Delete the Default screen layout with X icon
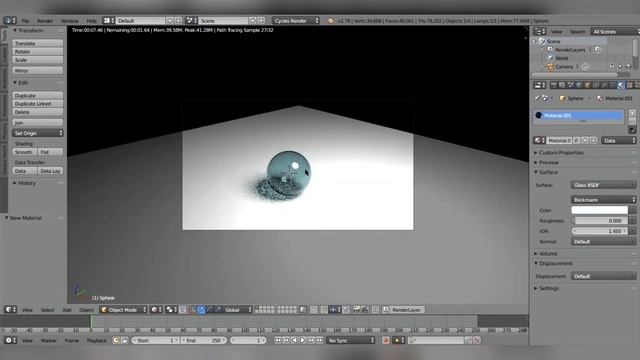This screenshot has width=640, height=360. coord(178,20)
